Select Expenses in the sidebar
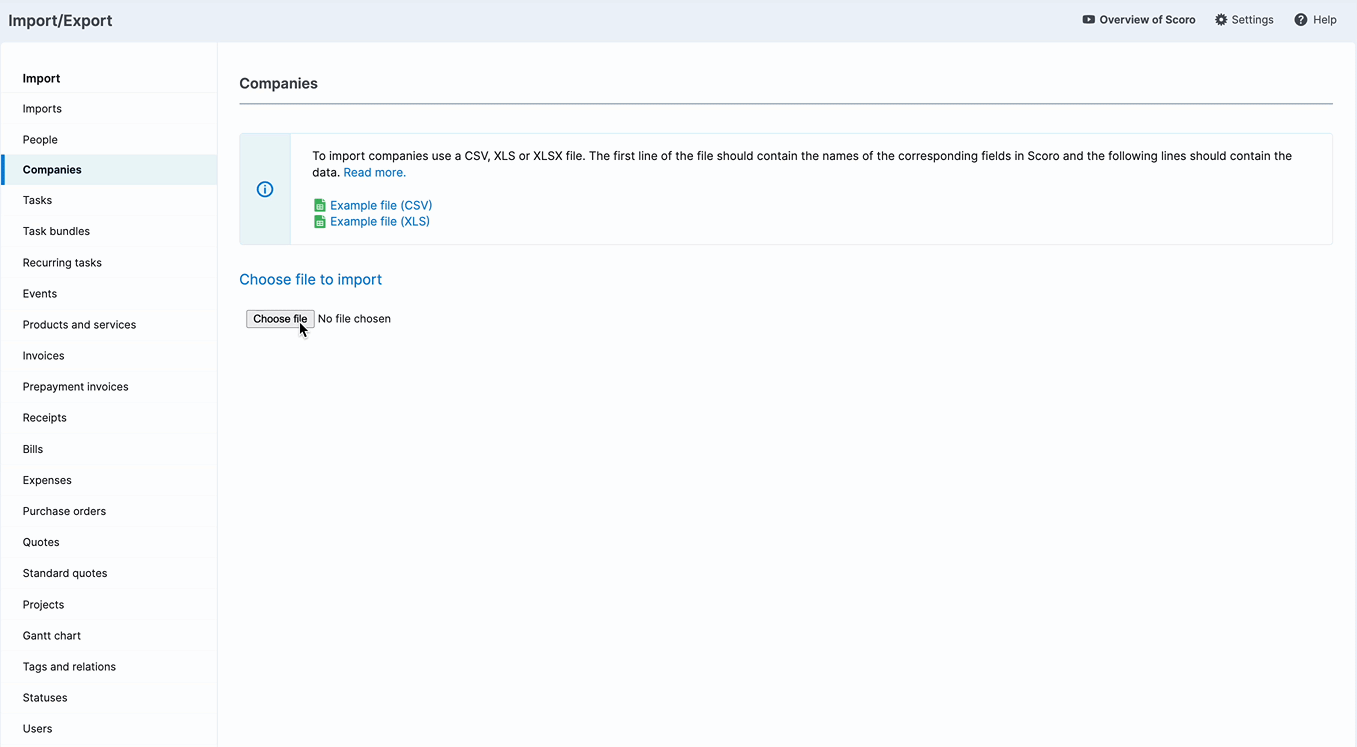Screen dimensions: 1357x747 click(x=109, y=480)
